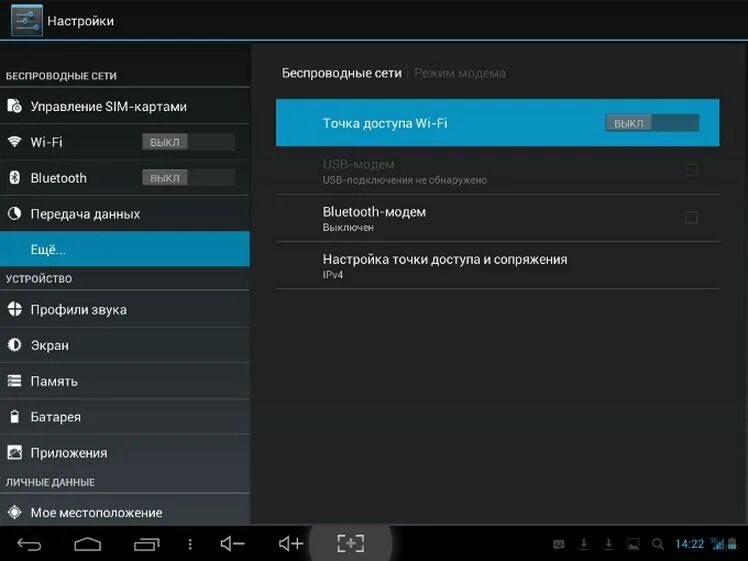
Task: Tap the battery icon in sidebar
Action: pos(14,416)
